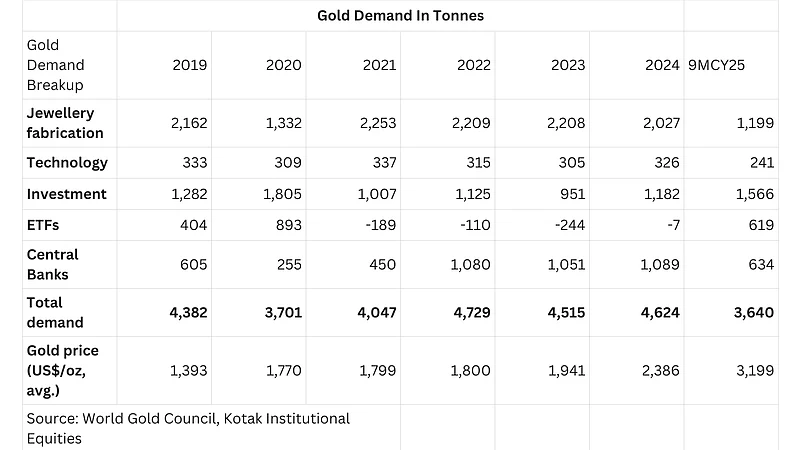Select the Gold price row label

pyautogui.click(x=63, y=370)
